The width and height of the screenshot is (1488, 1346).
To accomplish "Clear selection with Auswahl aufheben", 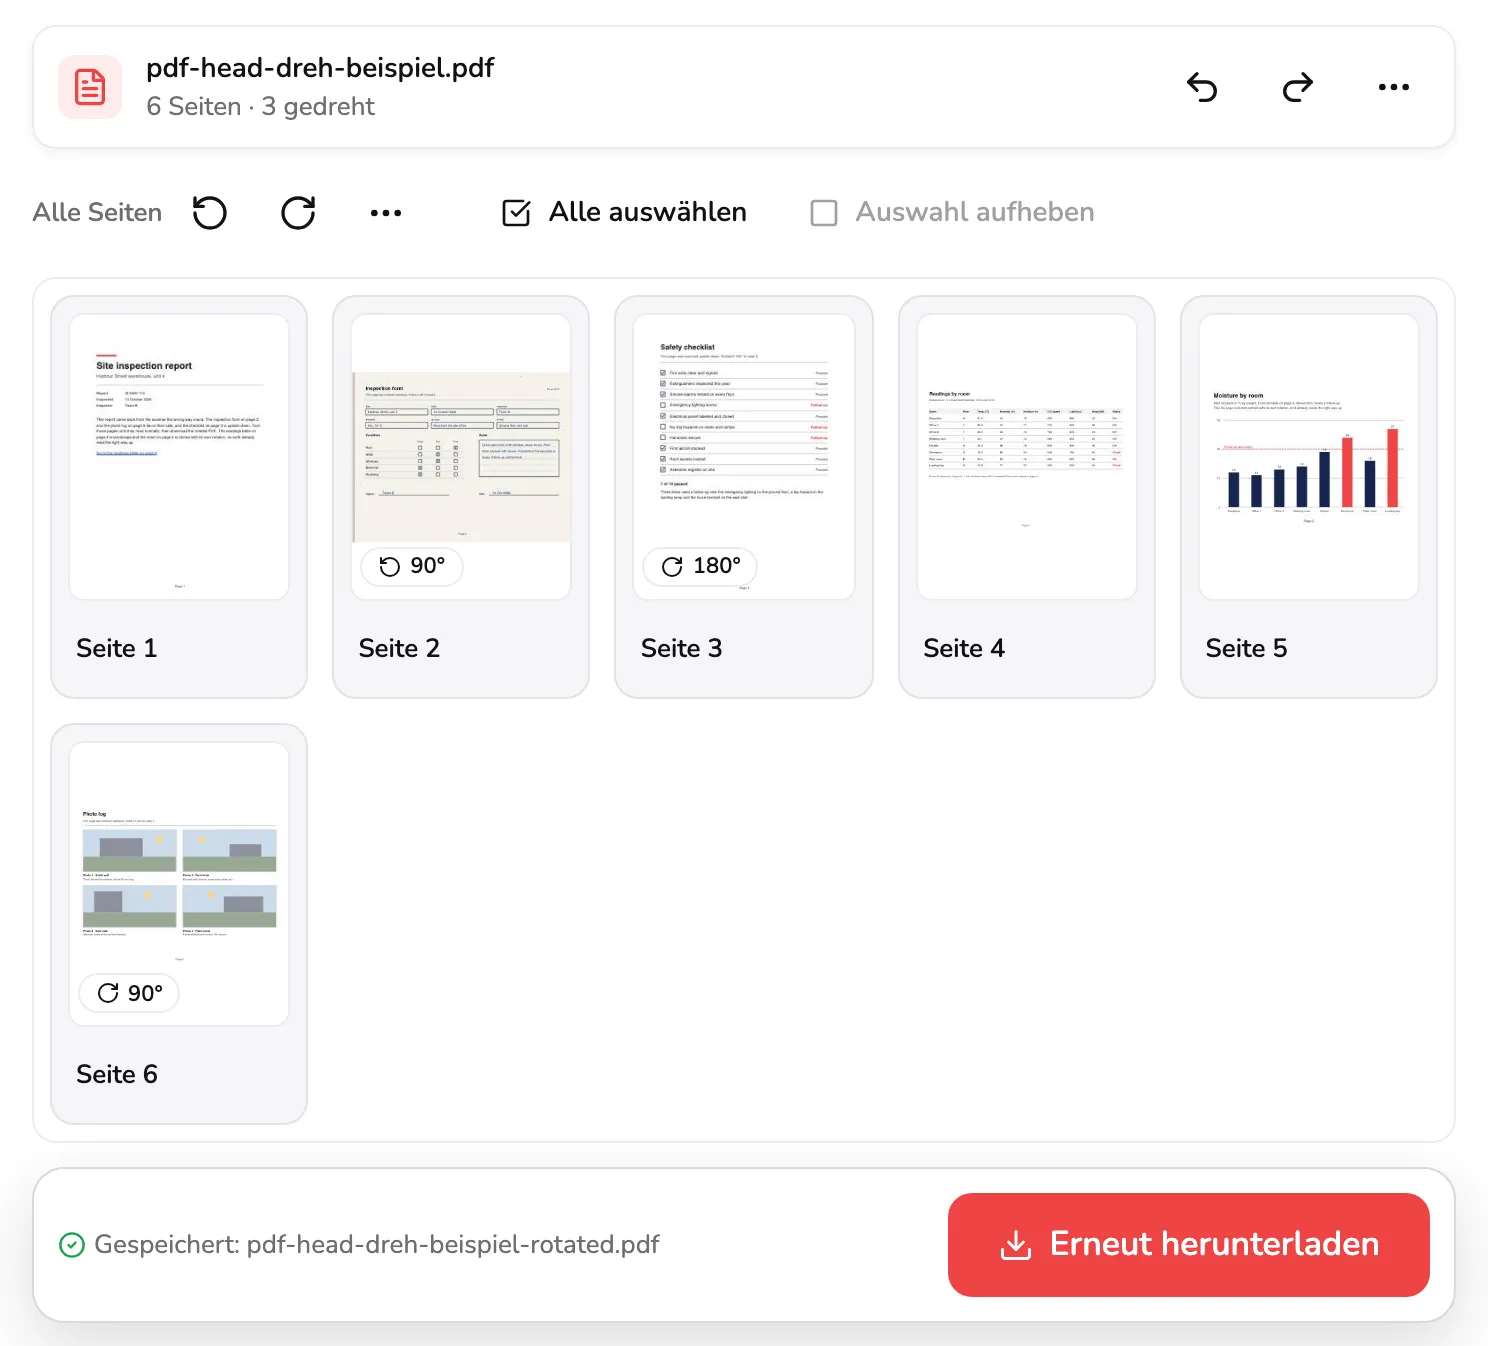I will (x=952, y=212).
